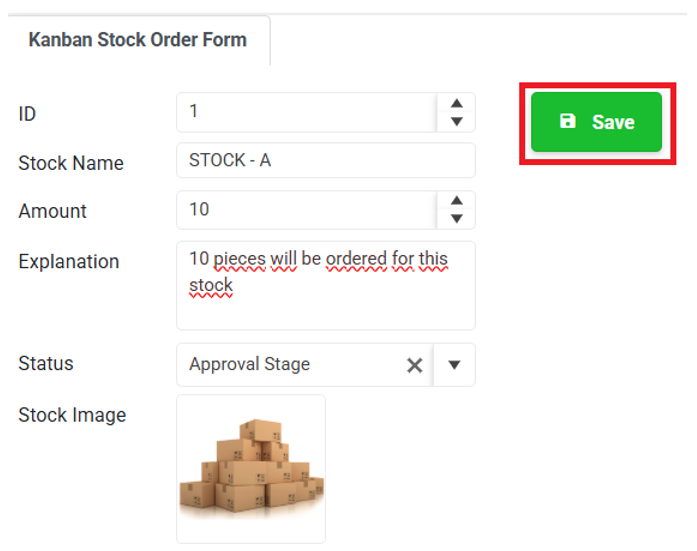
Task: Decrease the ID value with the down arrow
Action: tap(457, 121)
